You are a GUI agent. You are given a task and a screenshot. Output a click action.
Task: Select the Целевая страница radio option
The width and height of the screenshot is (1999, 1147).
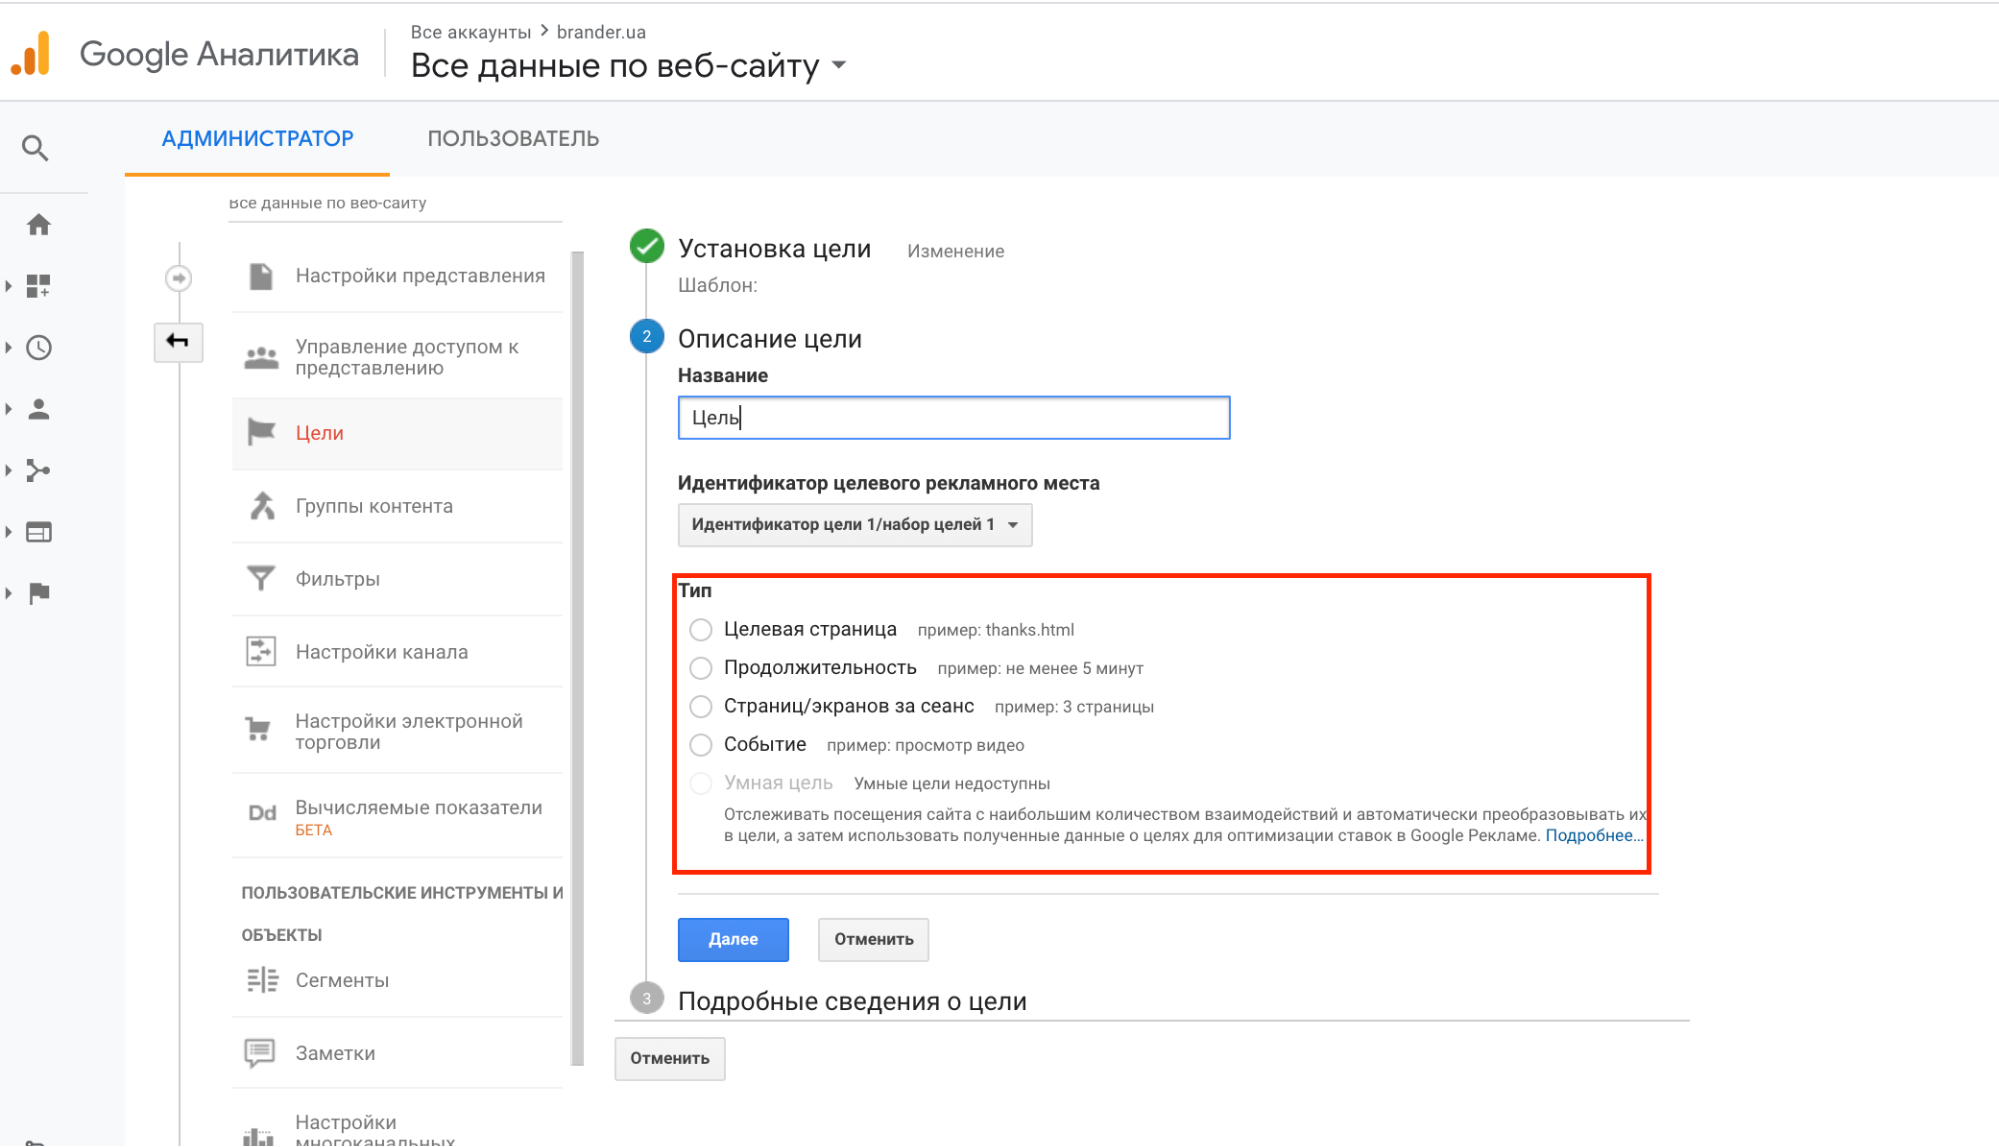[x=701, y=630]
